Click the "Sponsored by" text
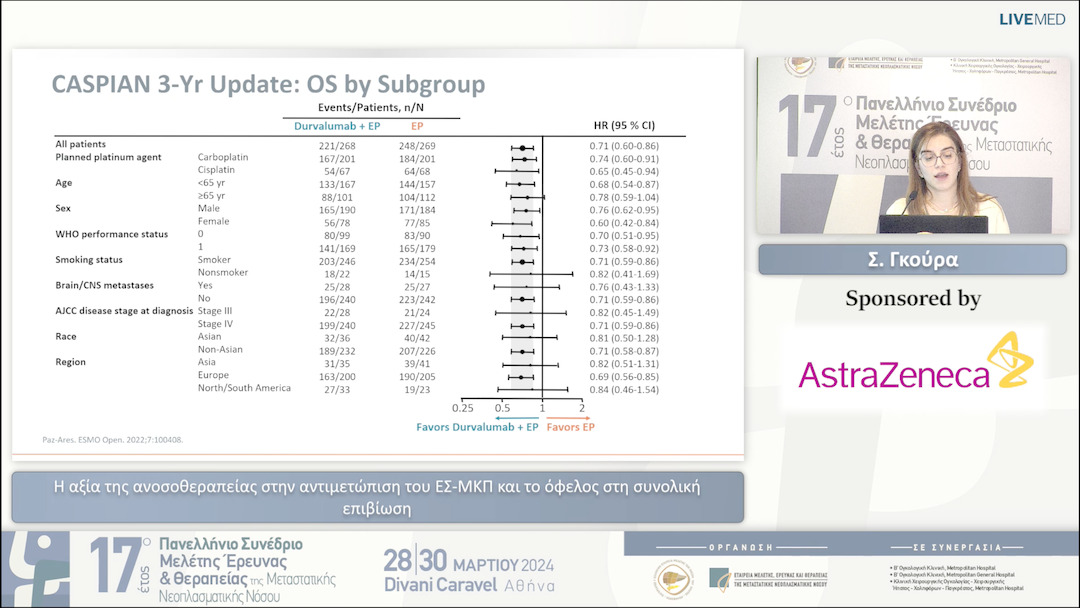This screenshot has height=608, width=1080. pyautogui.click(x=913, y=299)
